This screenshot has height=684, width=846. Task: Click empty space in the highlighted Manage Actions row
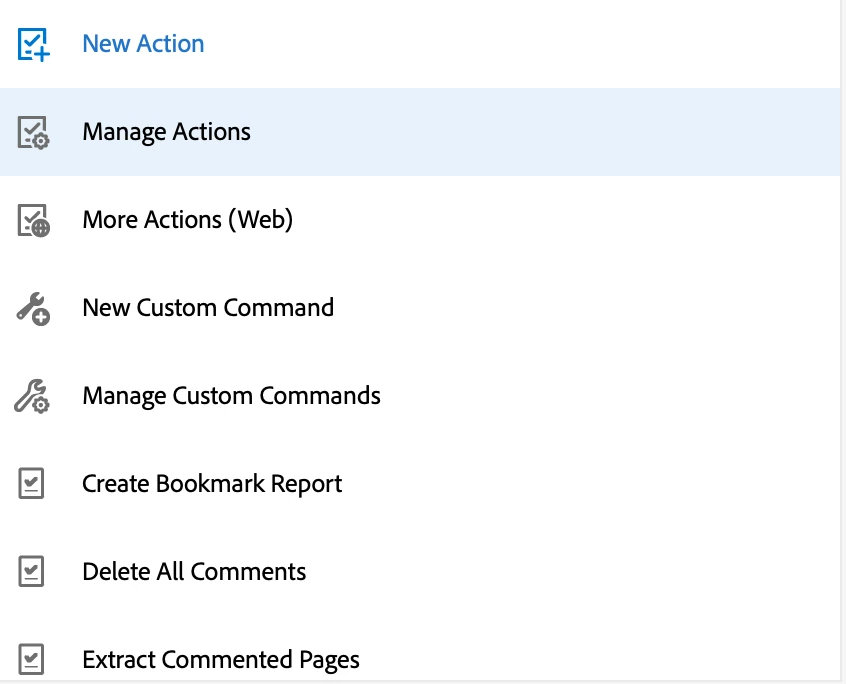click(550, 132)
